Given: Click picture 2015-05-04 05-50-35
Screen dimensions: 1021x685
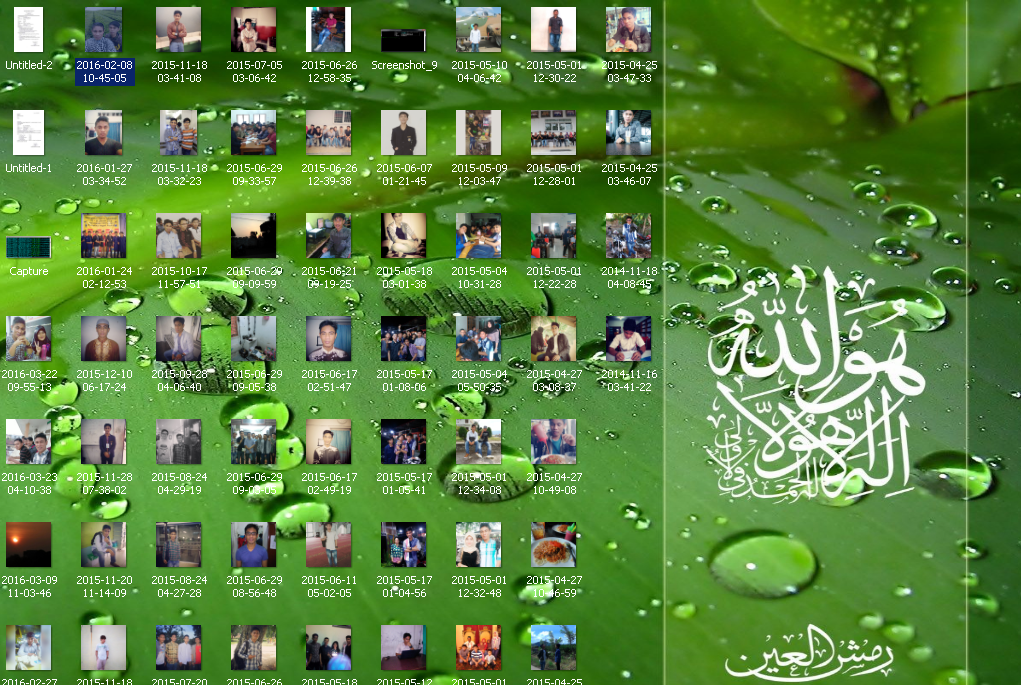Looking at the screenshot, I should (479, 339).
